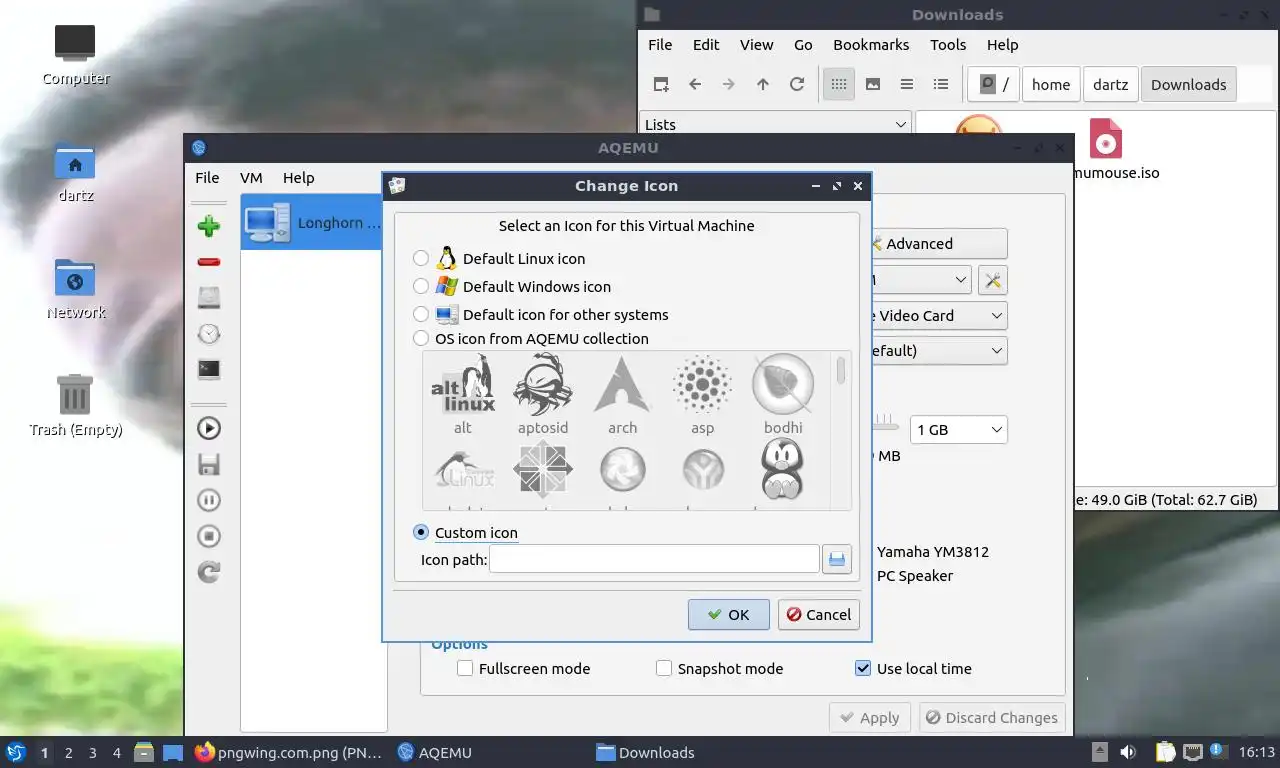Open Bookmarks menu in the file manager
The image size is (1280, 768).
(x=871, y=44)
